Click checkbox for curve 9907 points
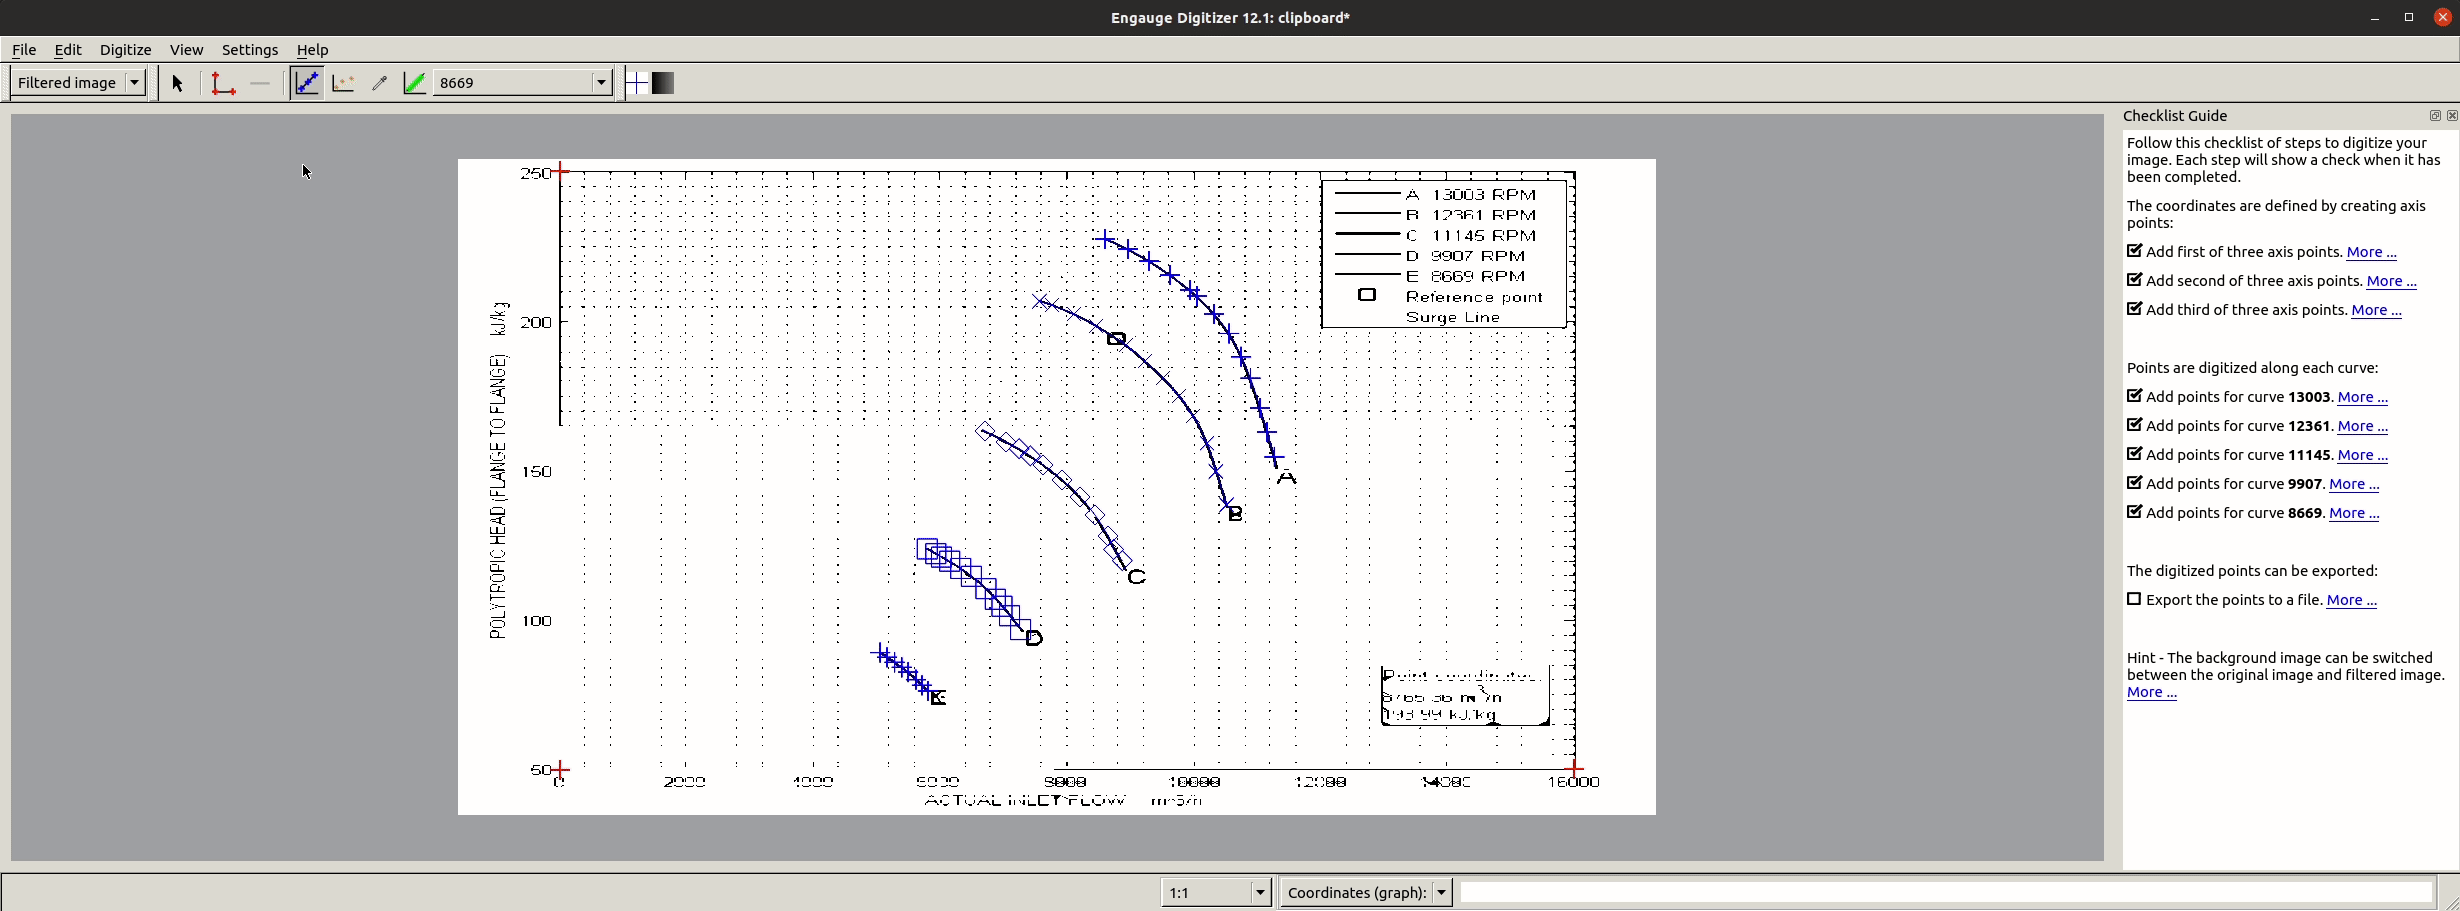Image resolution: width=2460 pixels, height=911 pixels. [2134, 483]
